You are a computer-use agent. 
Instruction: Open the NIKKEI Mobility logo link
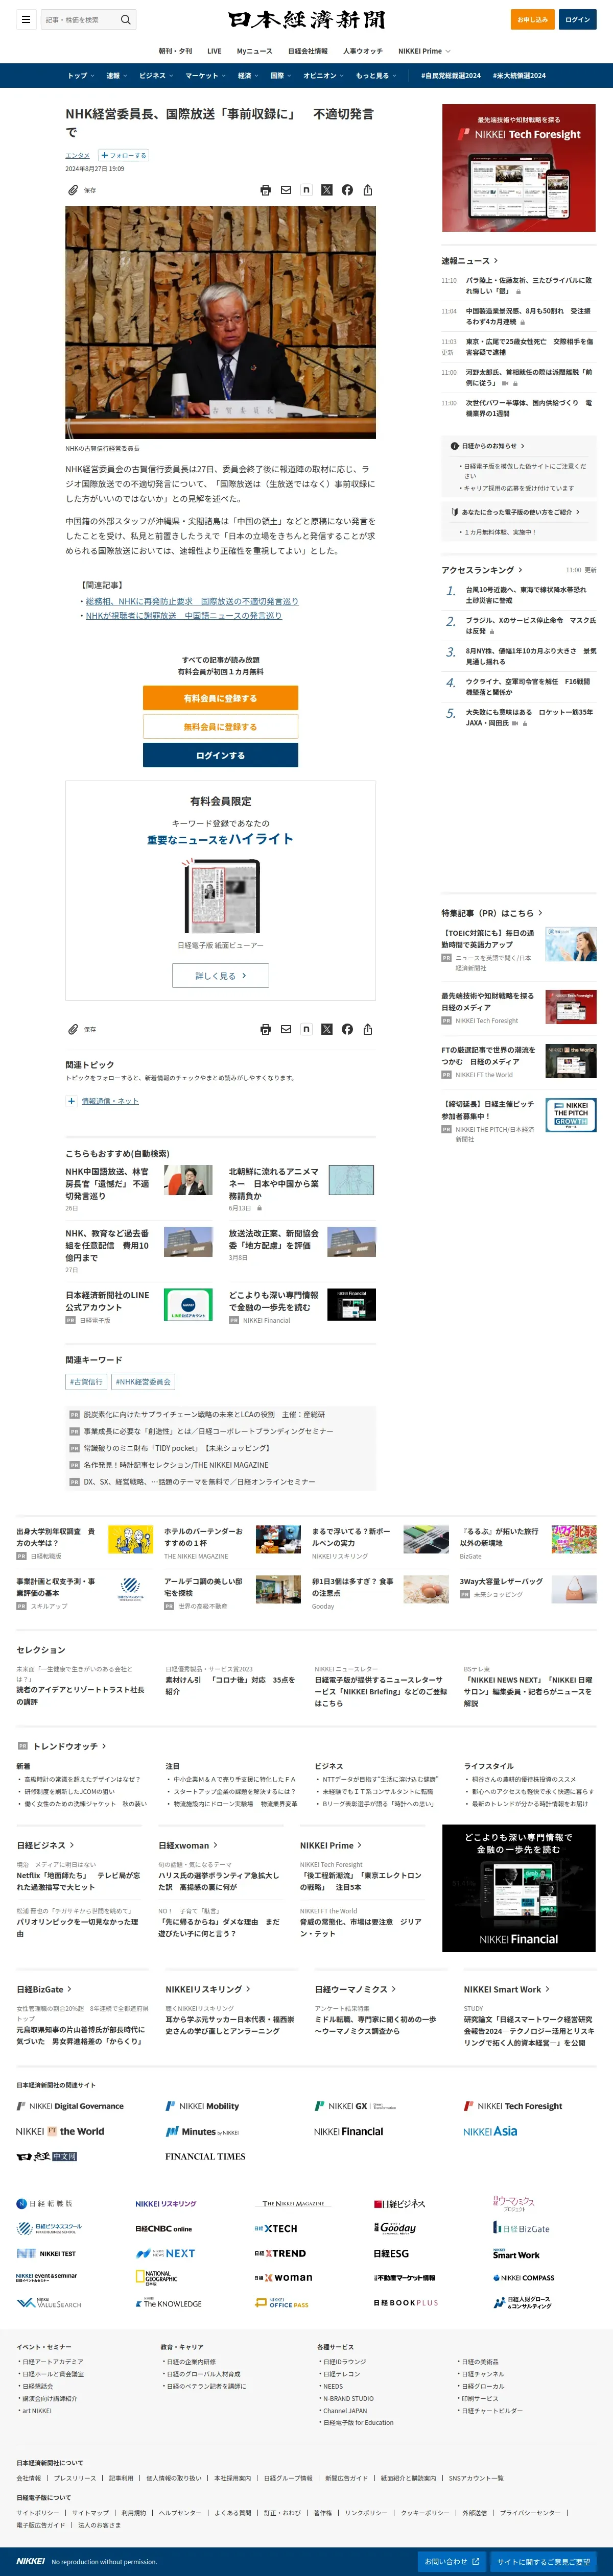(x=203, y=2106)
